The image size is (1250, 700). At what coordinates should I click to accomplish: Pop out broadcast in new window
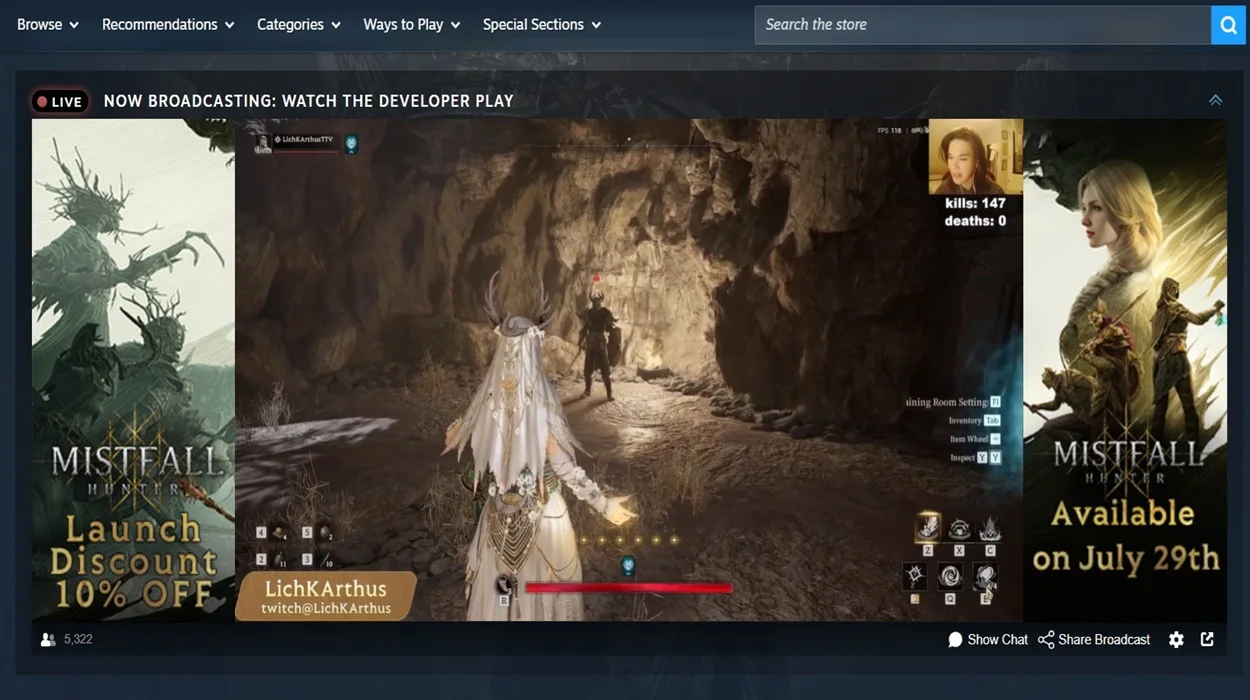tap(1207, 639)
